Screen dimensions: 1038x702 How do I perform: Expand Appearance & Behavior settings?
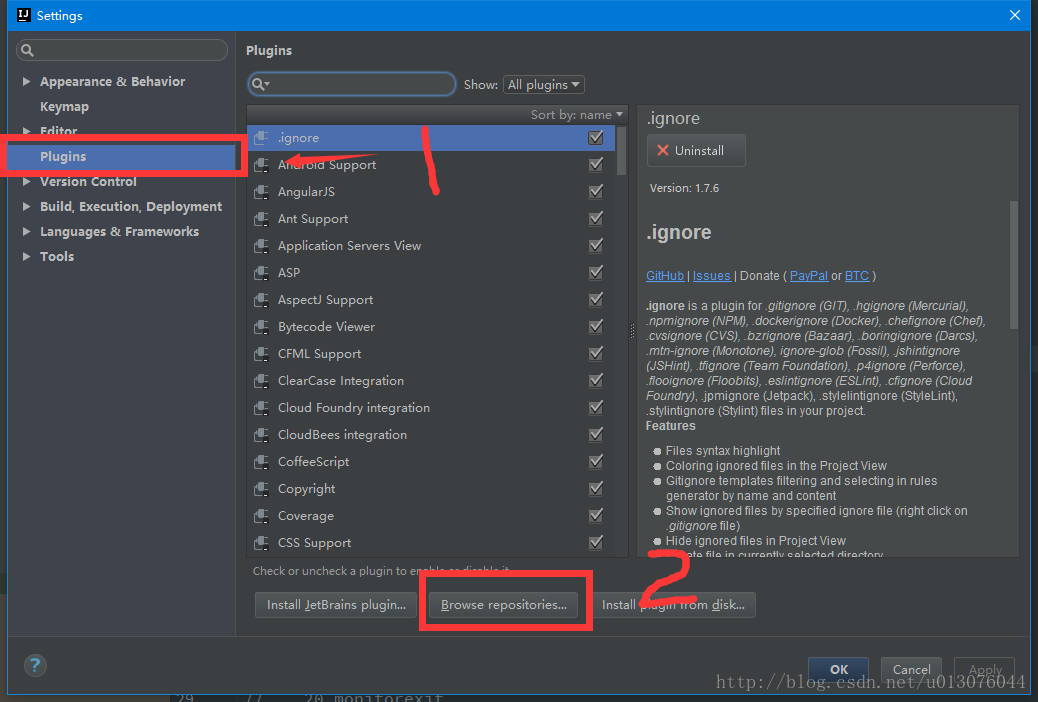(x=26, y=81)
